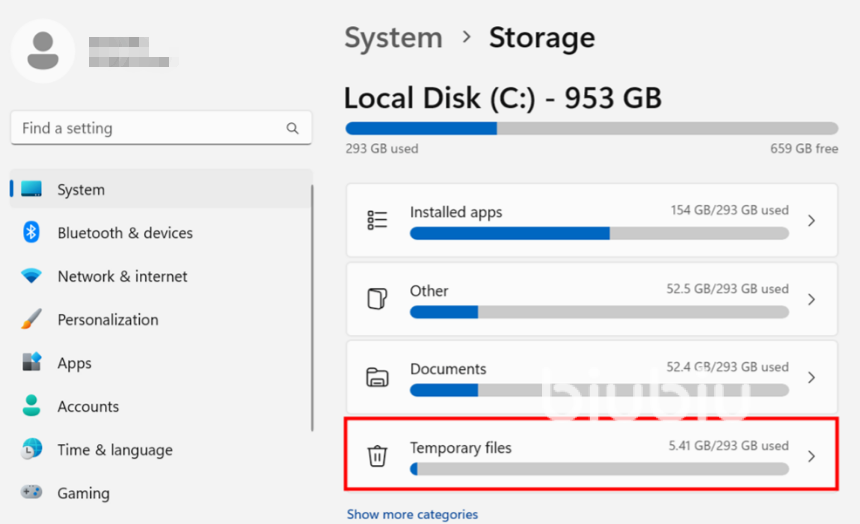The width and height of the screenshot is (860, 524).
Task: Click the Find a setting field
Action: (150, 128)
